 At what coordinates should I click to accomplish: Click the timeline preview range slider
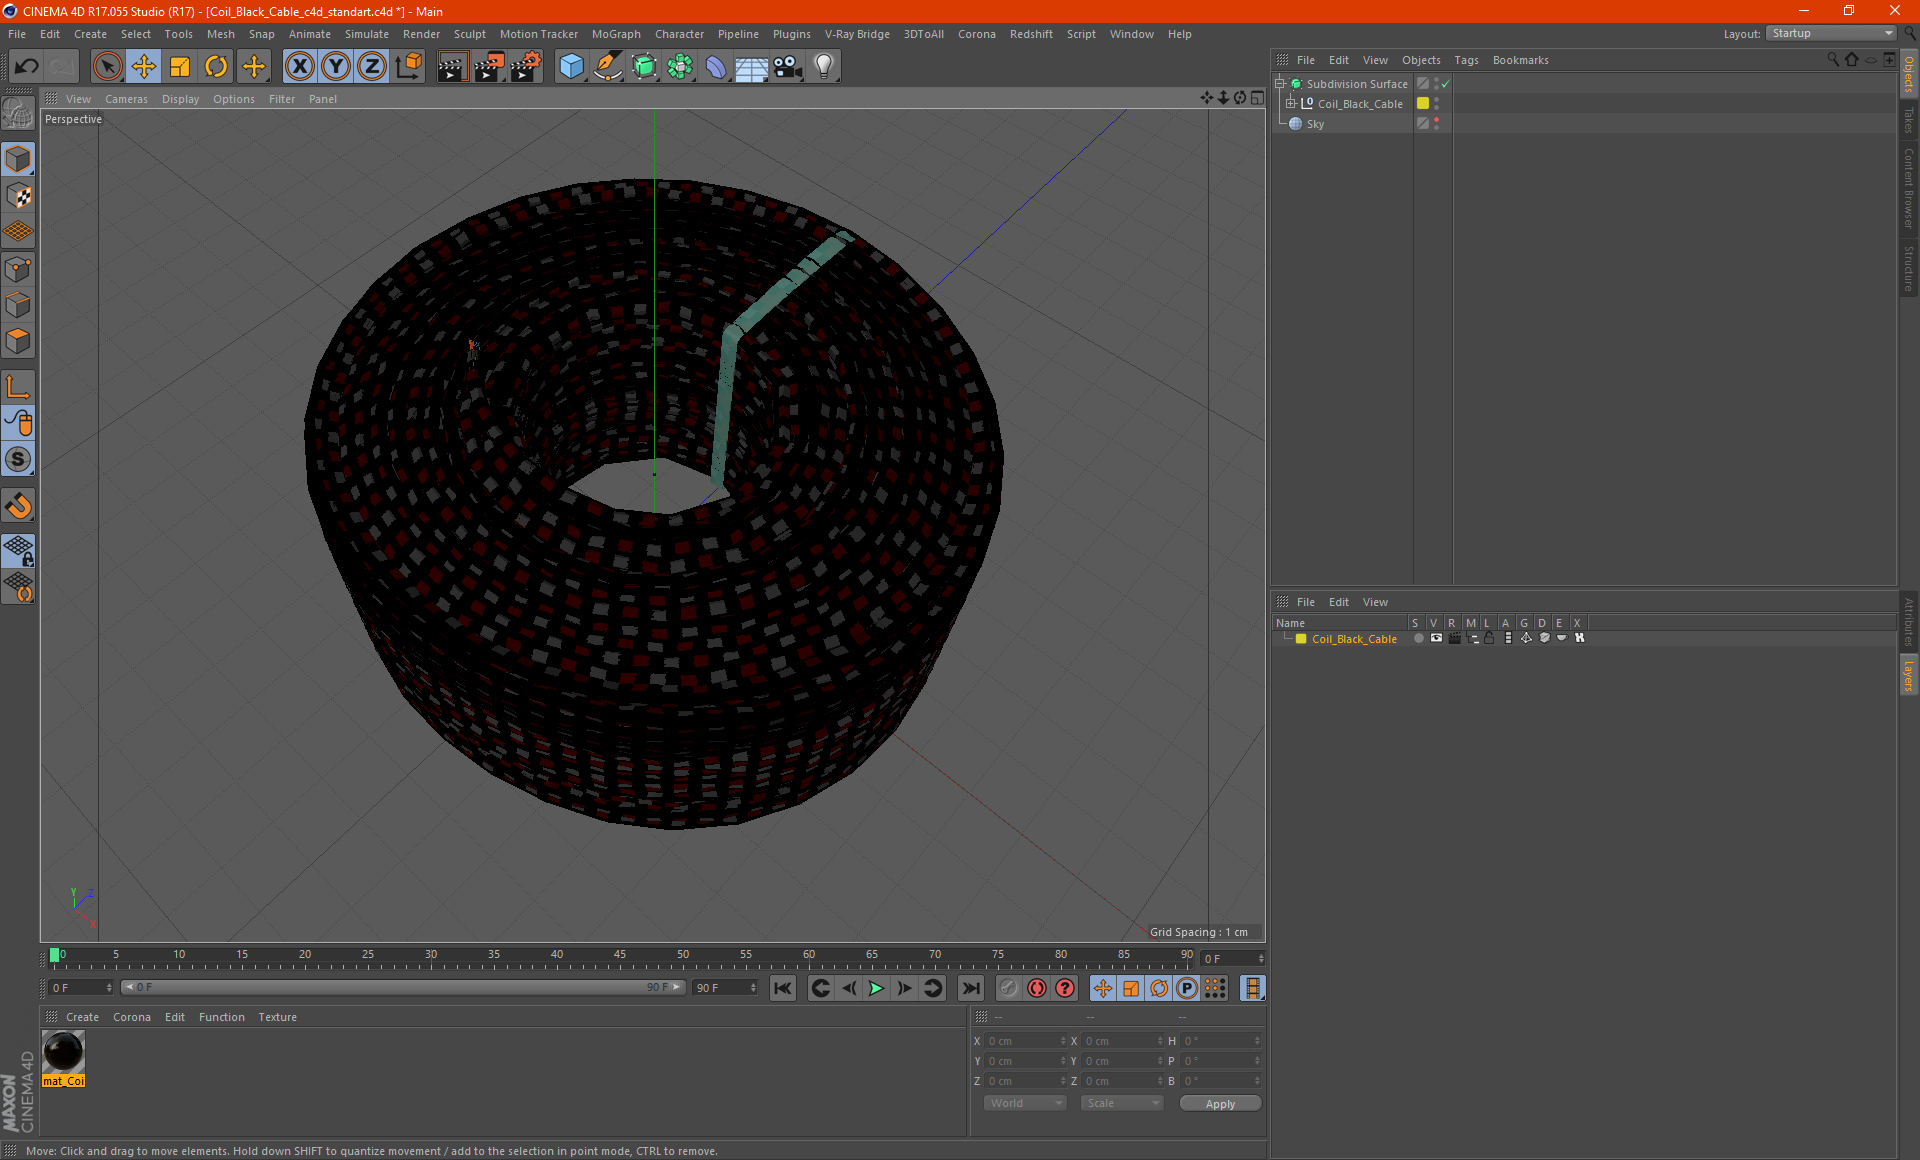[402, 987]
